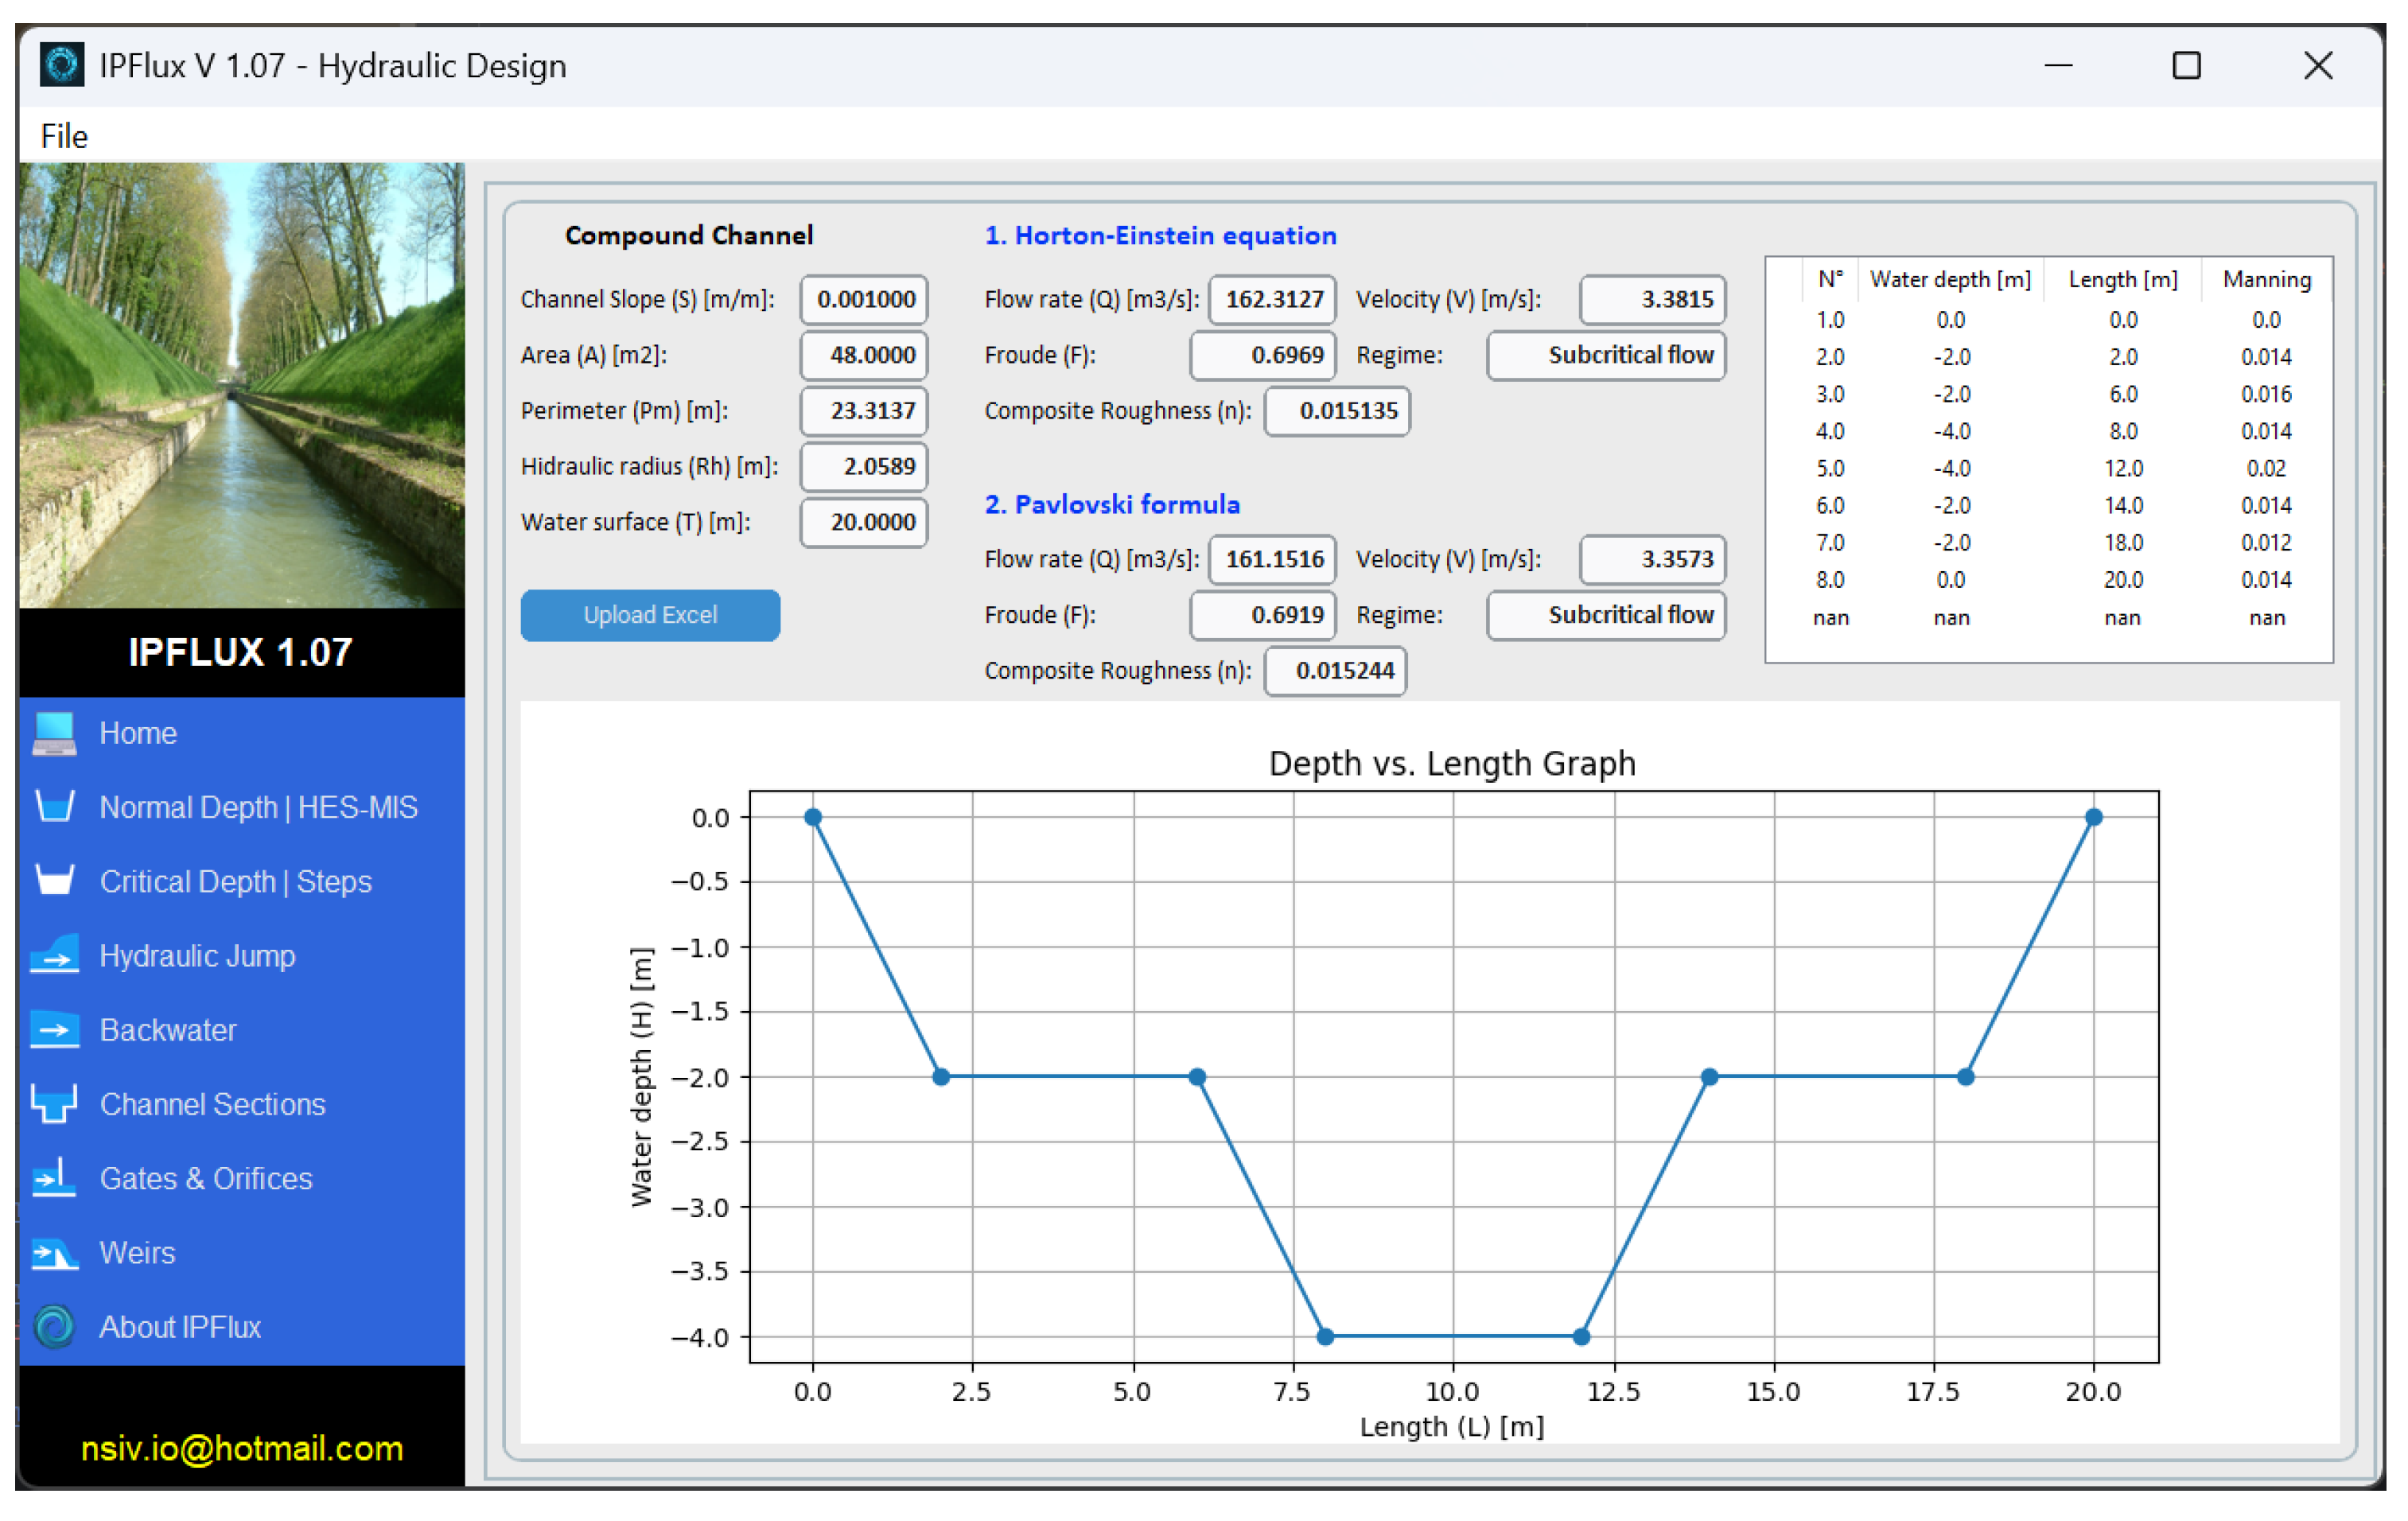Viewport: 2408px width, 1521px height.
Task: Go to the Hydraulic Jump section
Action: coord(197,955)
